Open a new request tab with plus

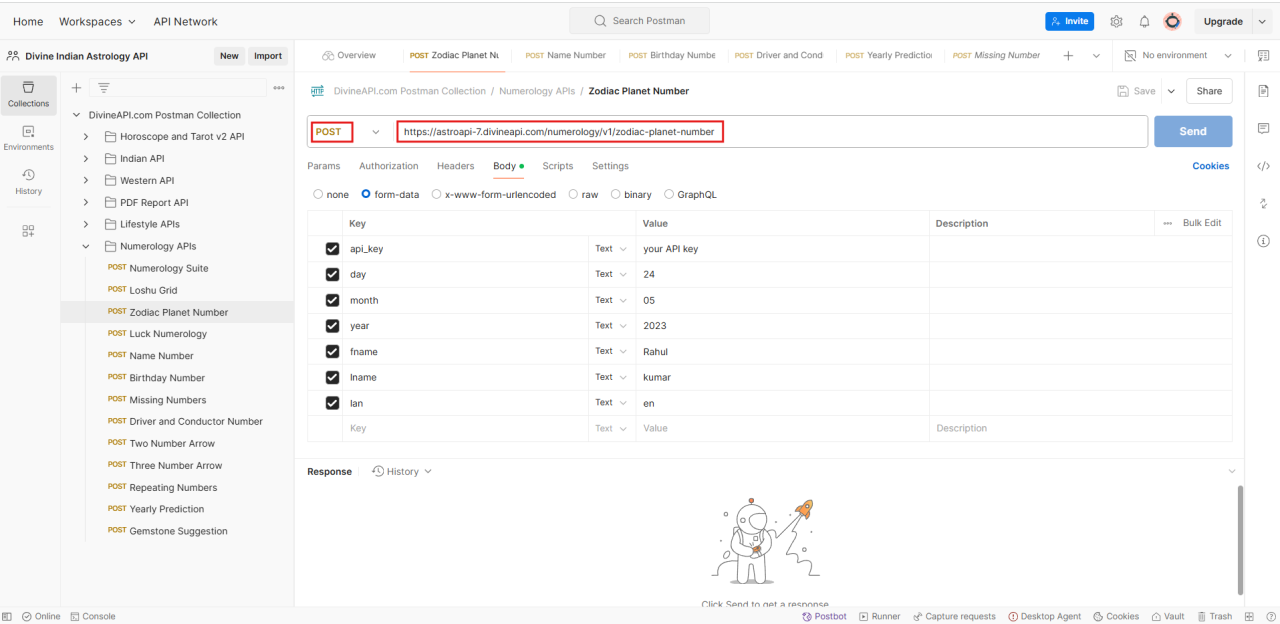[1068, 56]
